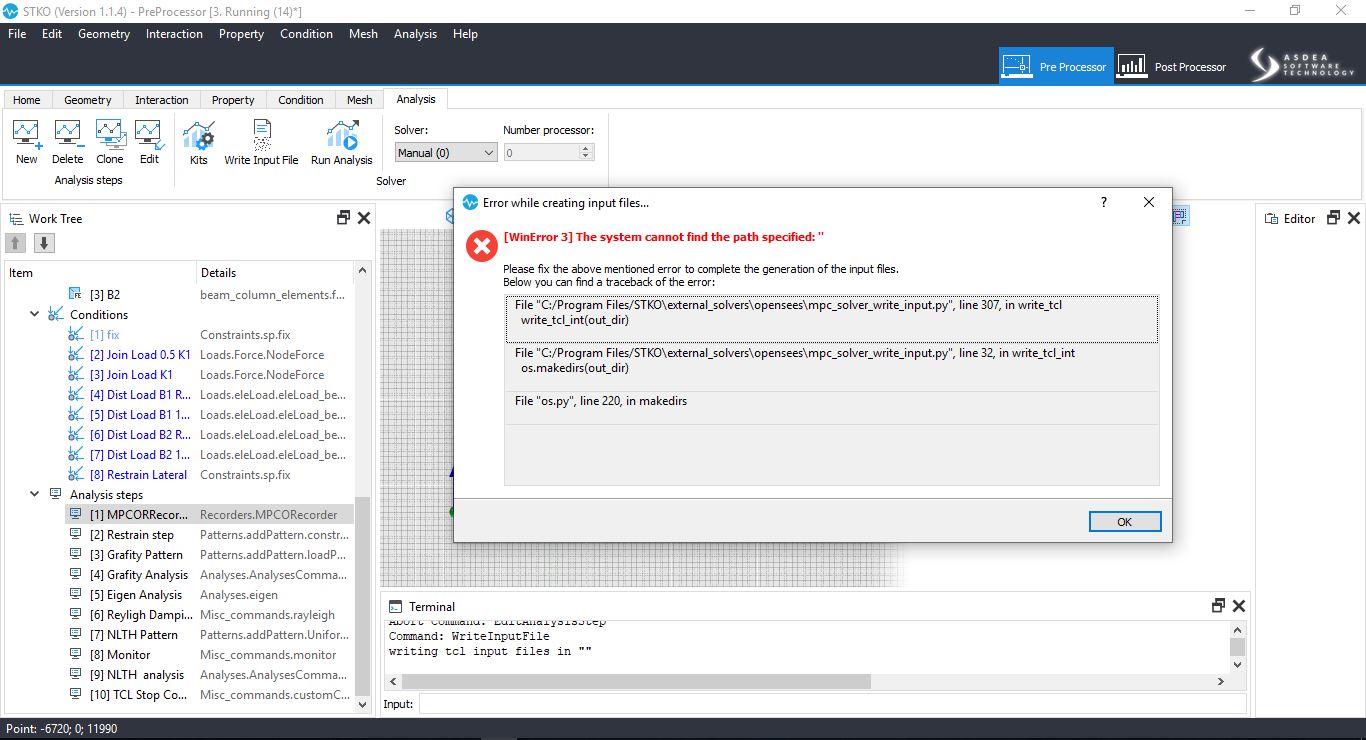Launch Run Analysis from the ribbon
This screenshot has height=740, width=1366.
pyautogui.click(x=341, y=142)
